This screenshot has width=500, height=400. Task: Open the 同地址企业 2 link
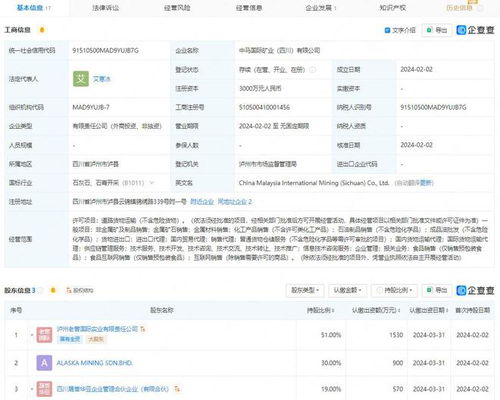[x=235, y=202]
